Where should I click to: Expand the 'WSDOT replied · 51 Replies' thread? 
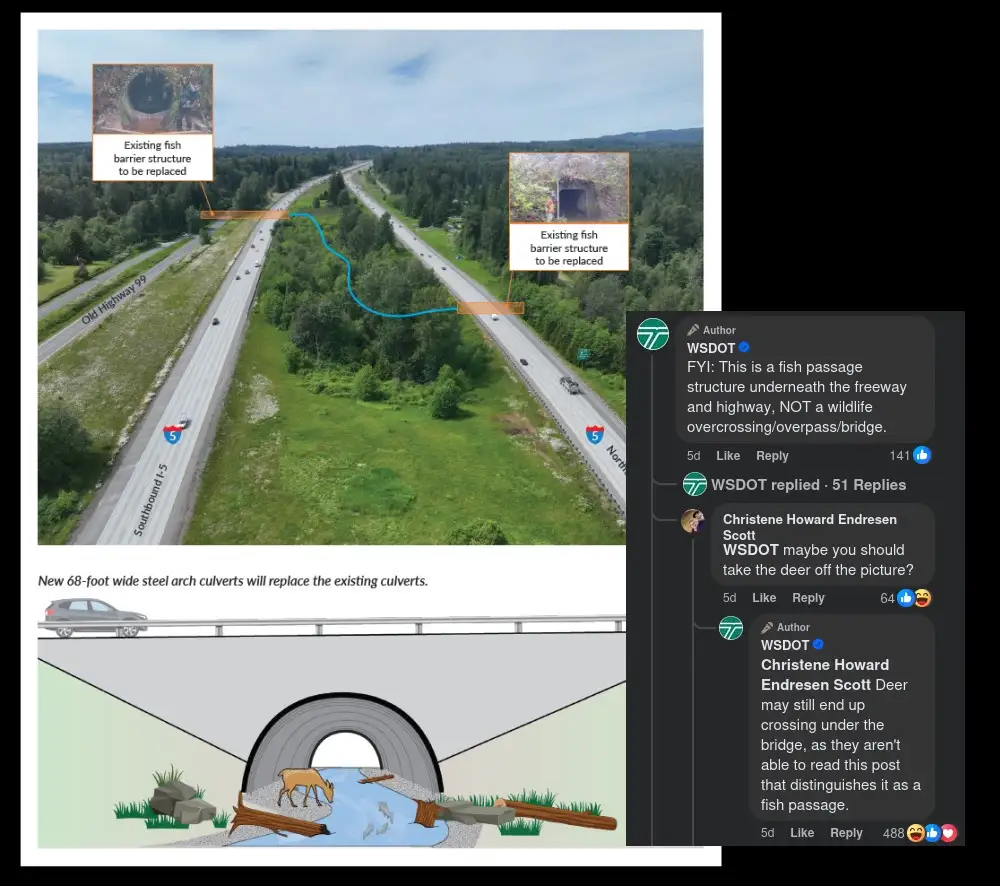click(x=808, y=485)
